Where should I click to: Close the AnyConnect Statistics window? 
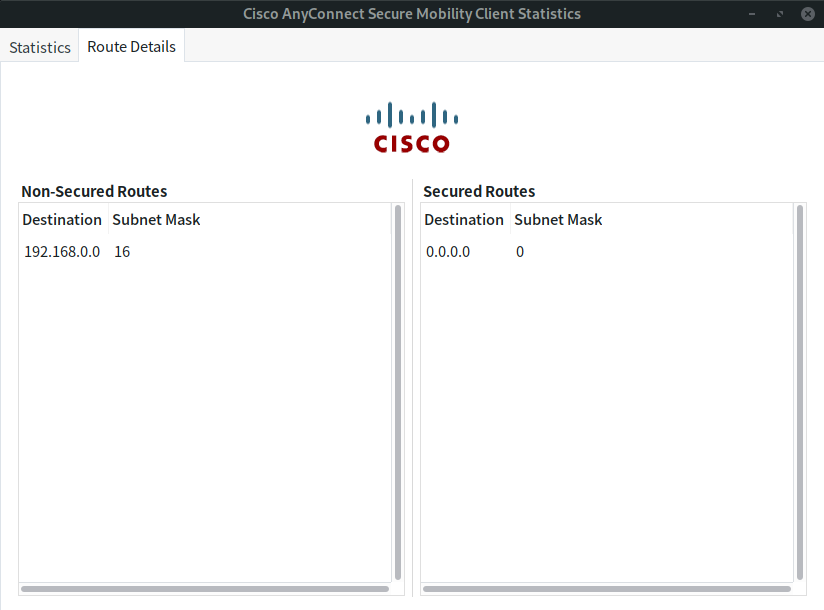[808, 14]
